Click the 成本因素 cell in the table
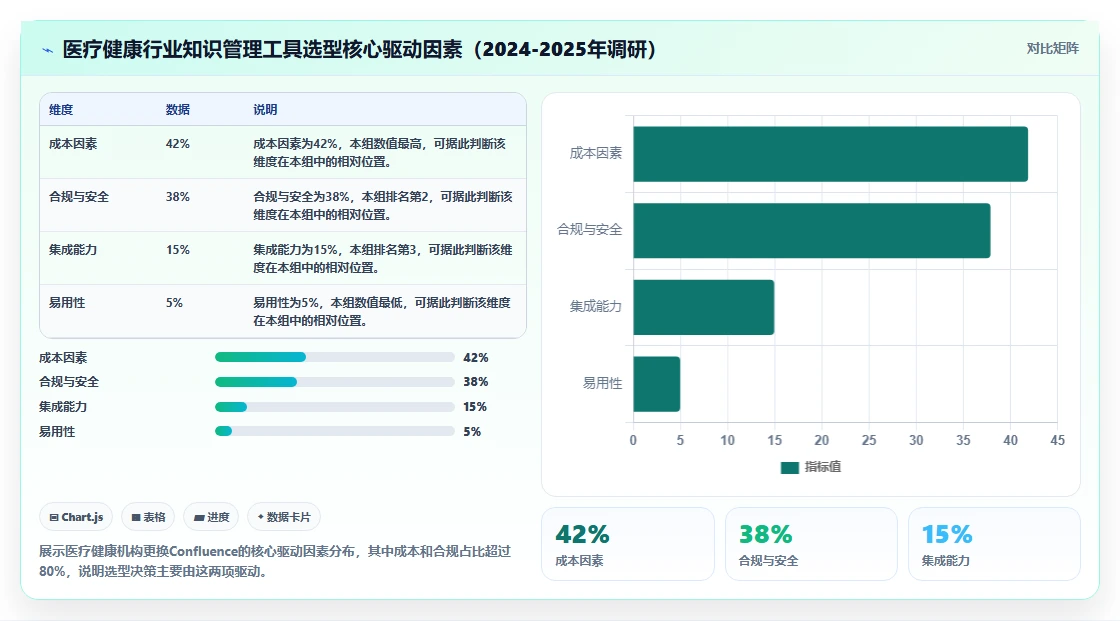 (73, 144)
